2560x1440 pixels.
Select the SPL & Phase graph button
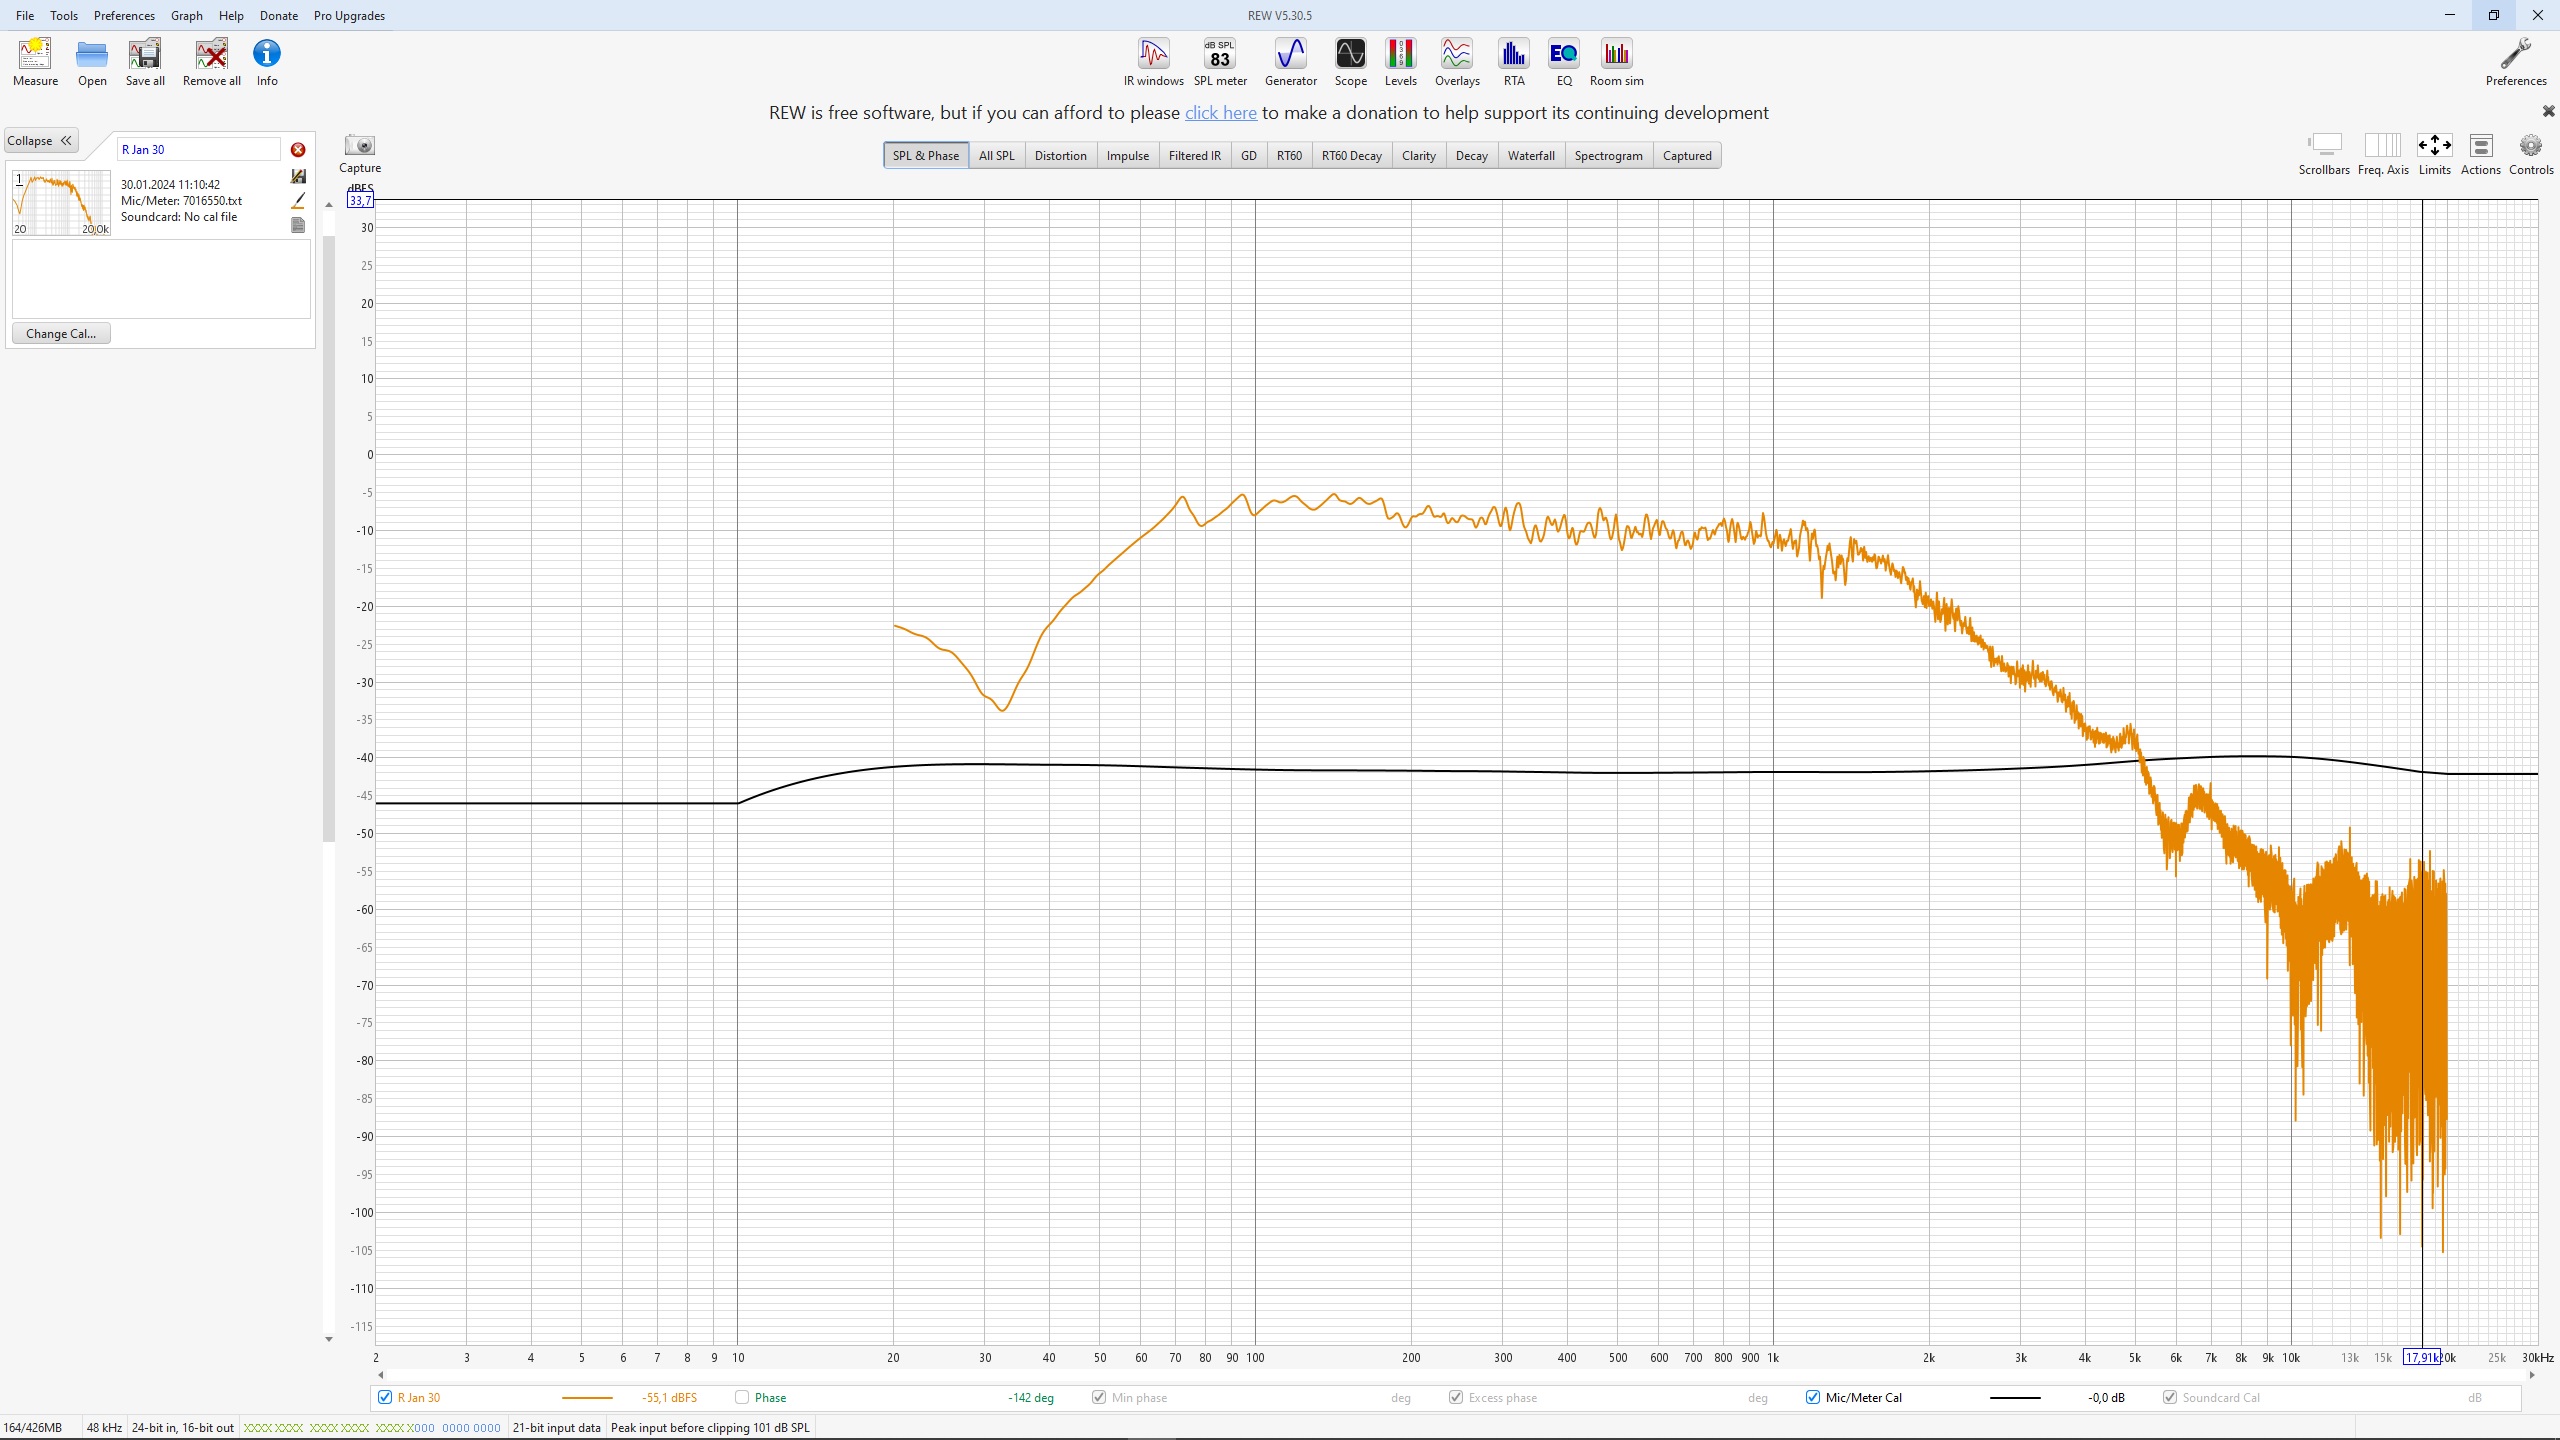925,155
